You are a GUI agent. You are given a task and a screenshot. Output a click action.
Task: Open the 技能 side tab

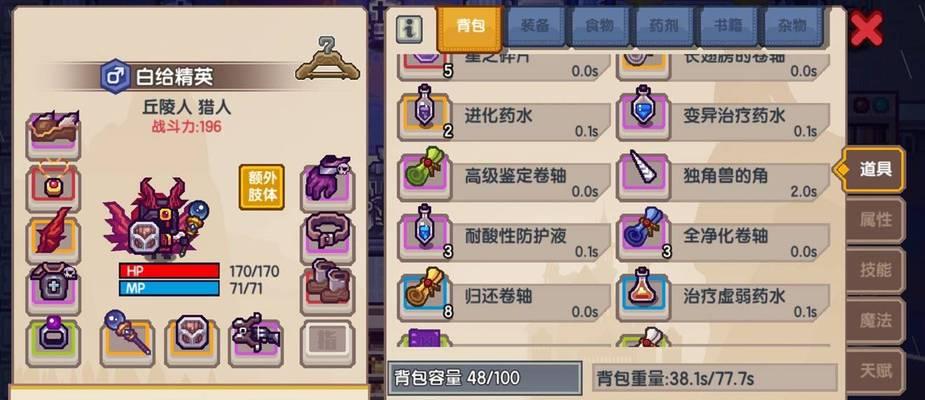[875, 270]
